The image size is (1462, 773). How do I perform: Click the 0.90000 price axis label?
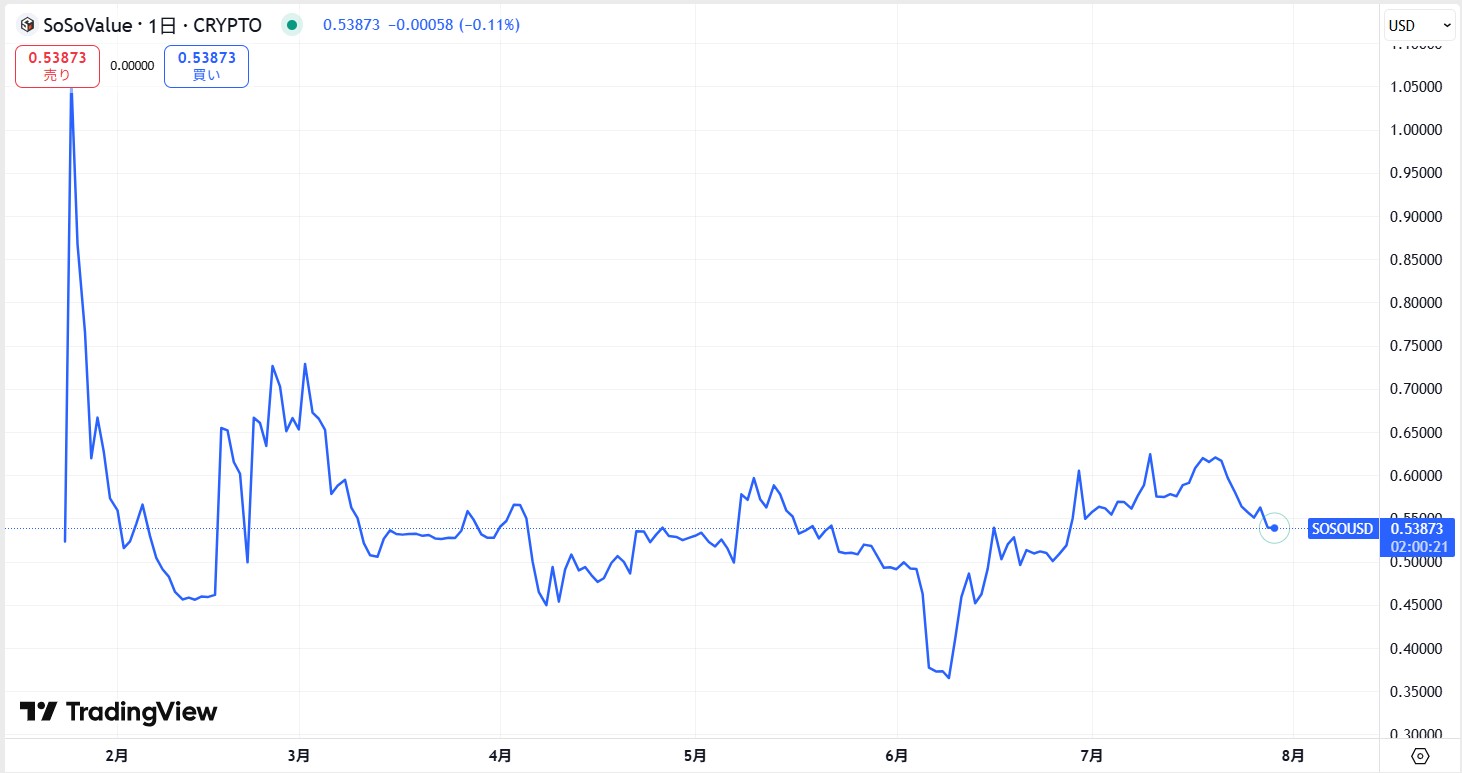pyautogui.click(x=1416, y=216)
